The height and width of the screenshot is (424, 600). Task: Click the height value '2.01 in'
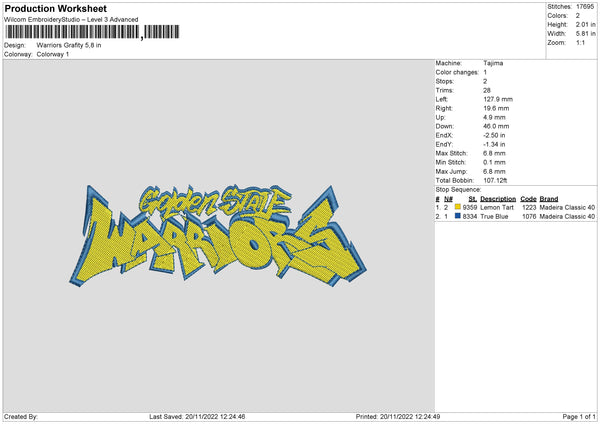tap(585, 24)
